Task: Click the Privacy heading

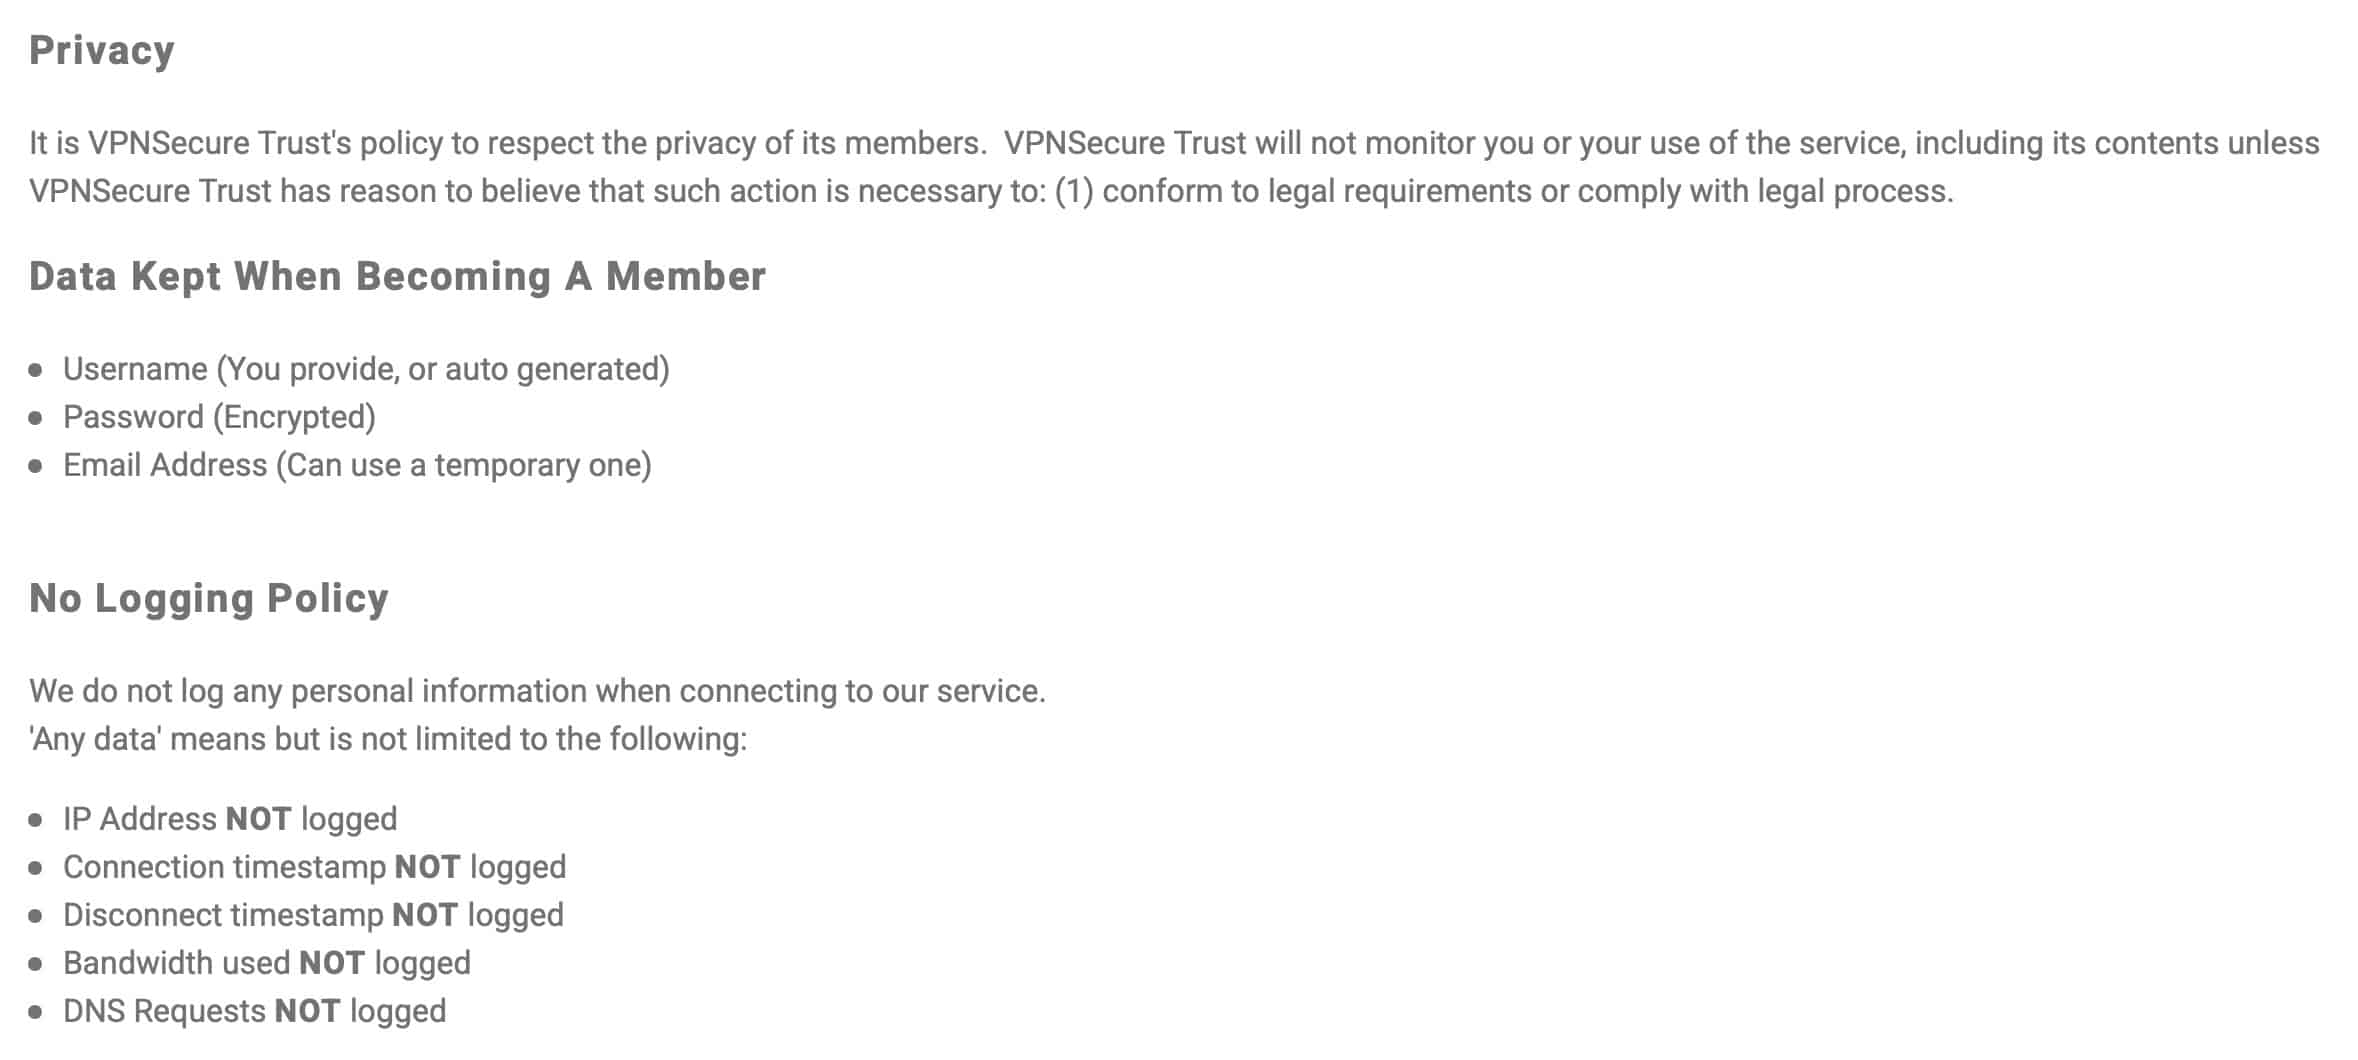Action: click(x=102, y=51)
